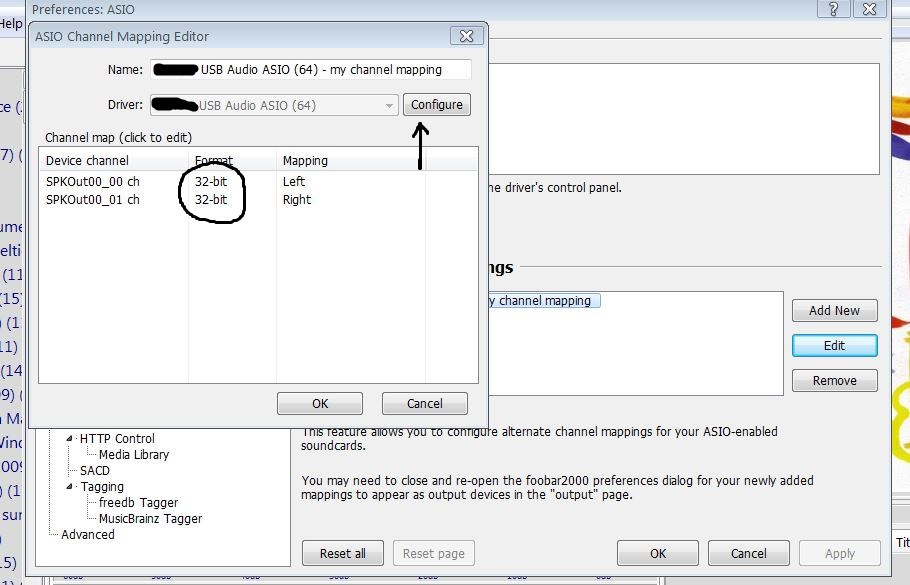
Task: Close the ASIO Channel Mapping Editor dialog
Action: tap(466, 36)
